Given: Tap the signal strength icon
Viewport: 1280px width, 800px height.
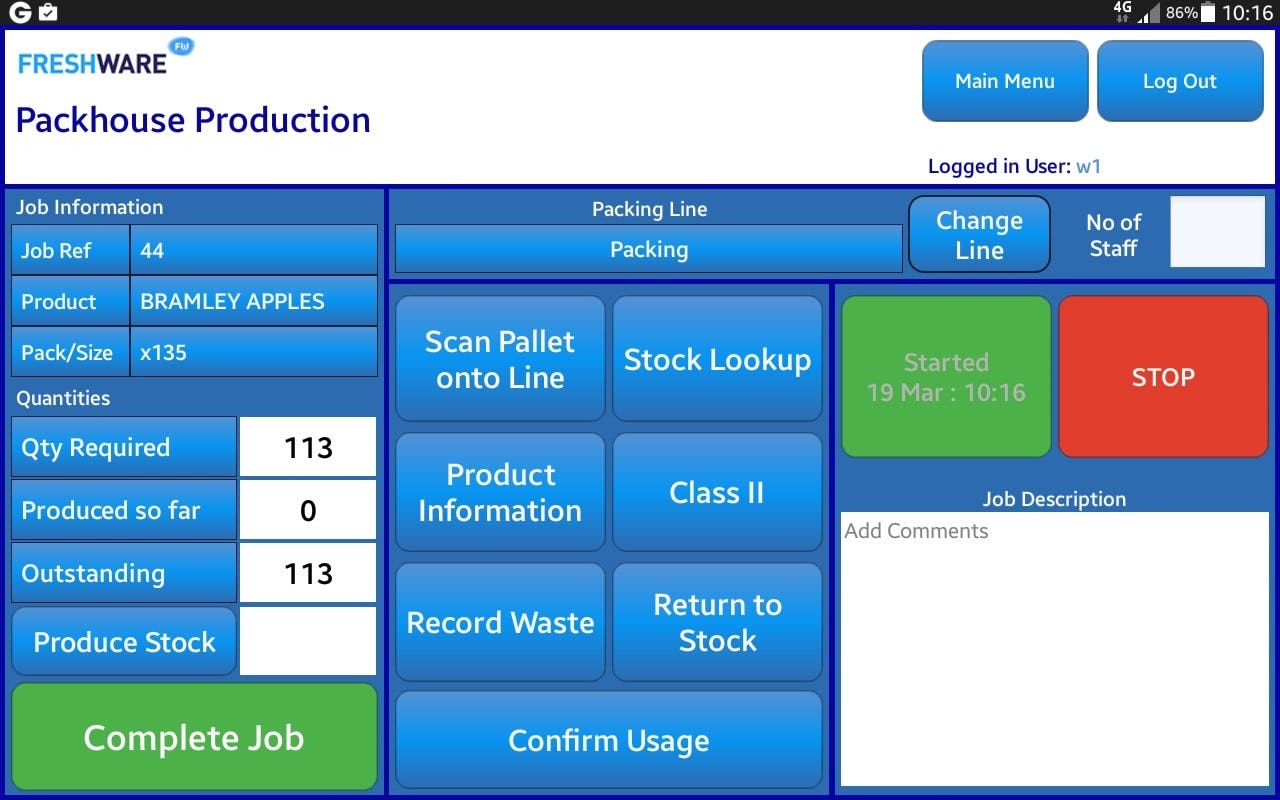Looking at the screenshot, I should coord(1148,13).
